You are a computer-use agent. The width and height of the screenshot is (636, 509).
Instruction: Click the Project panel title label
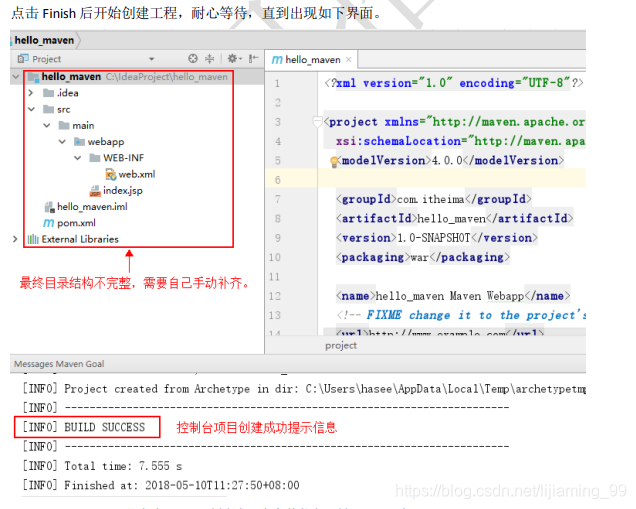point(47,59)
